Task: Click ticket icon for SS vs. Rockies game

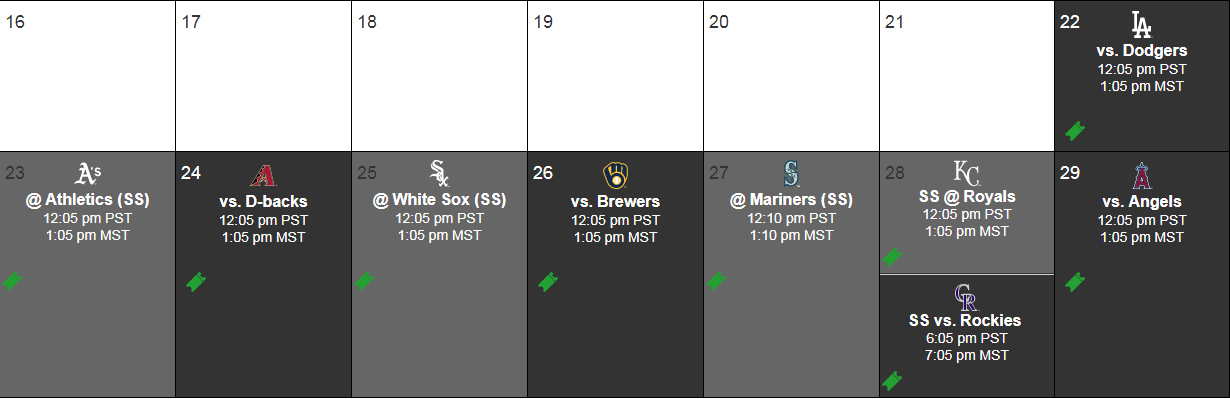Action: coord(892,380)
